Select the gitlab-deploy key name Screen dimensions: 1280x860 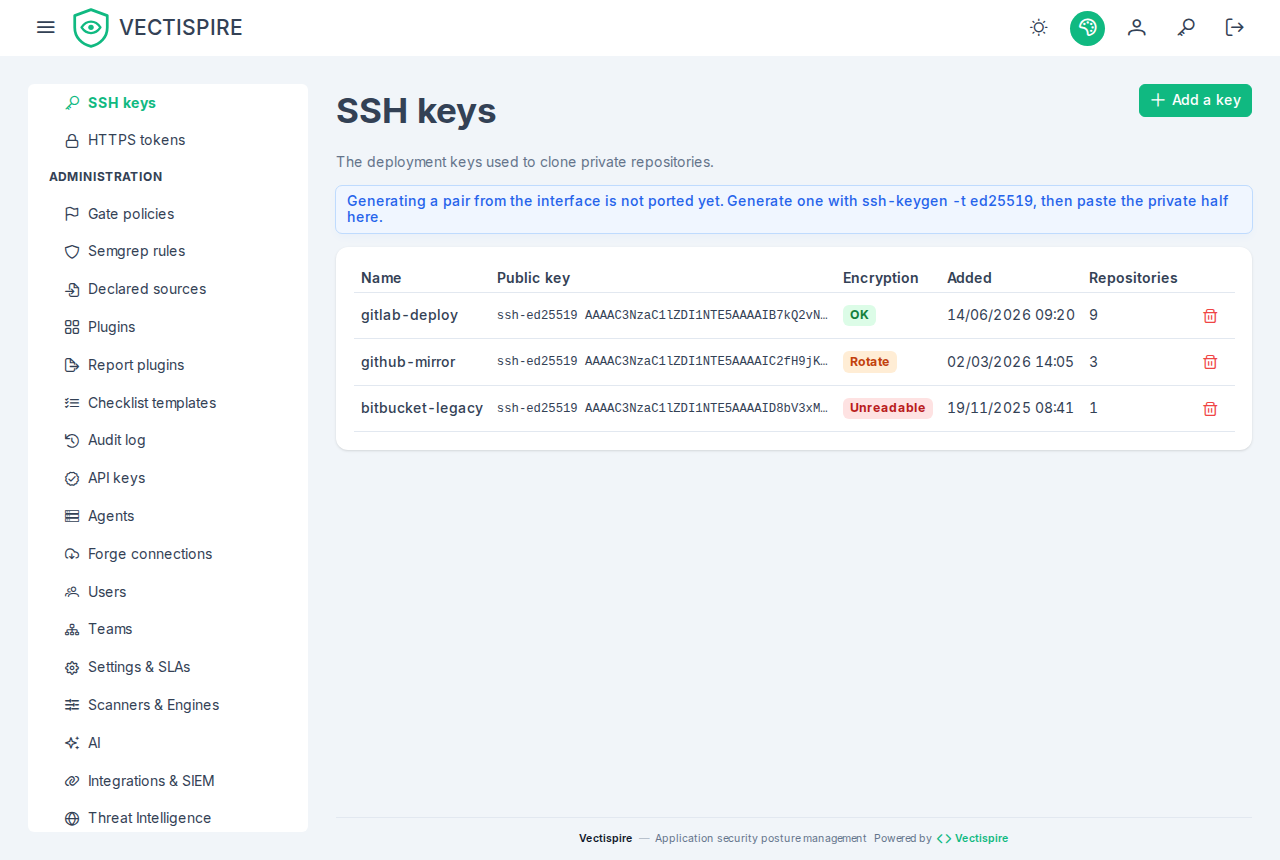point(409,315)
